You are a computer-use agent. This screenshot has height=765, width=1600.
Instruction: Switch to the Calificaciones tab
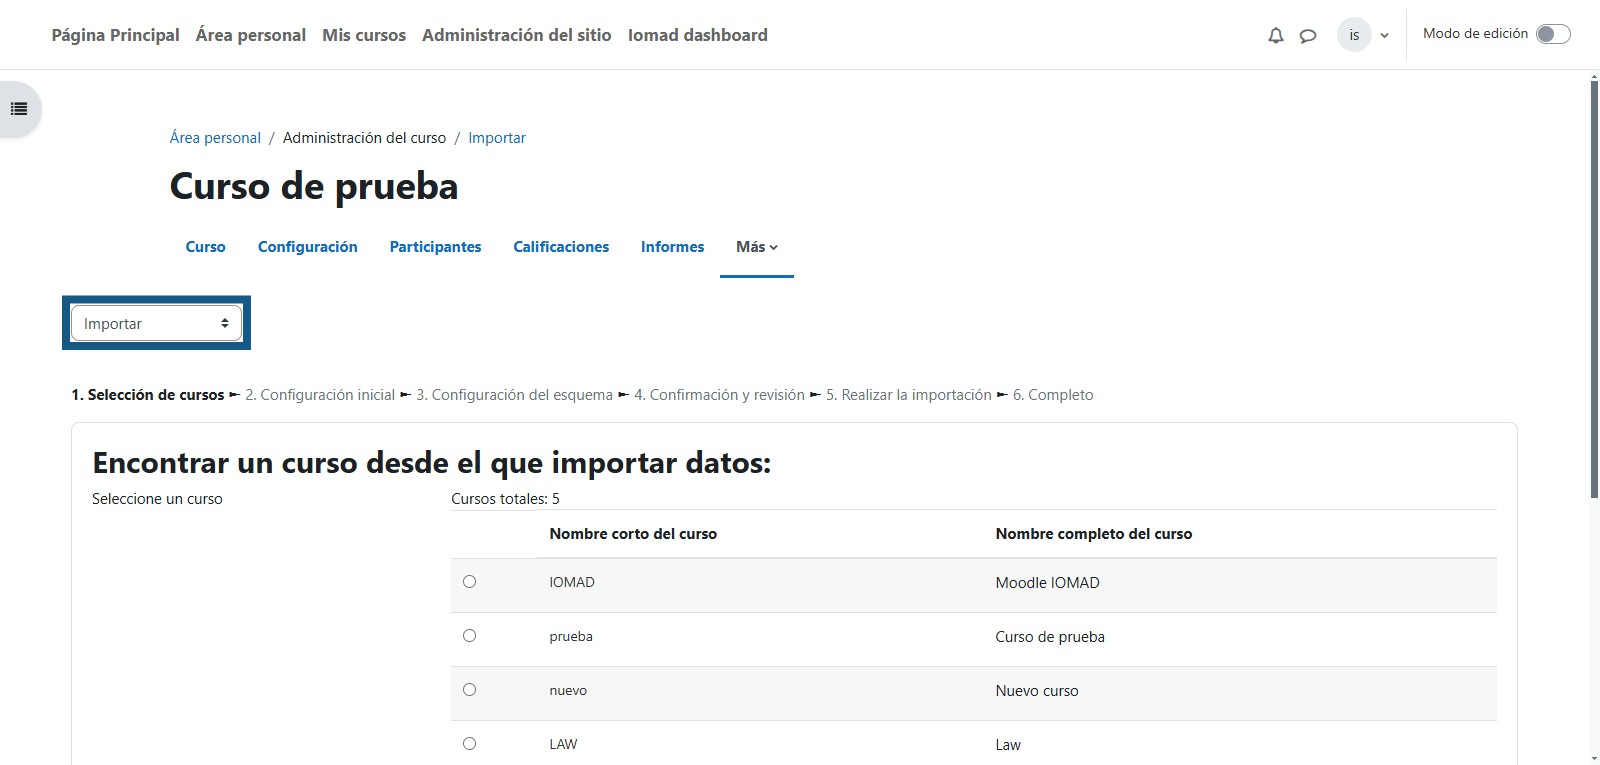[561, 247]
